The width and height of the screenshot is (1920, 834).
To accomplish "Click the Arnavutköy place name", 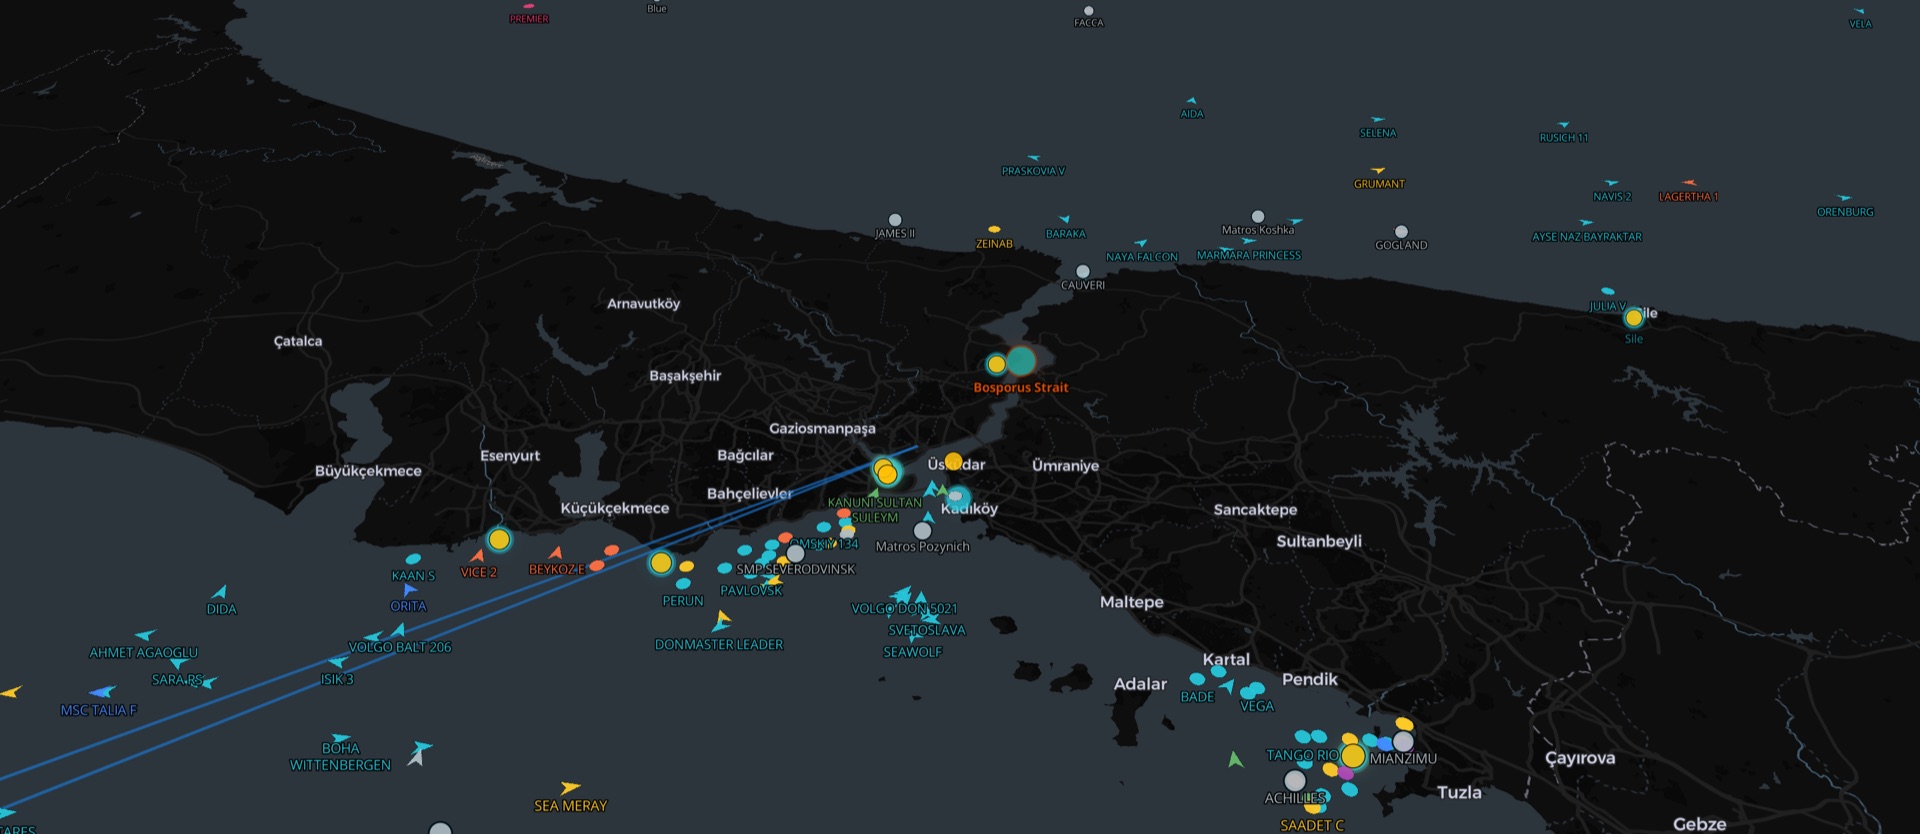I will pyautogui.click(x=643, y=304).
